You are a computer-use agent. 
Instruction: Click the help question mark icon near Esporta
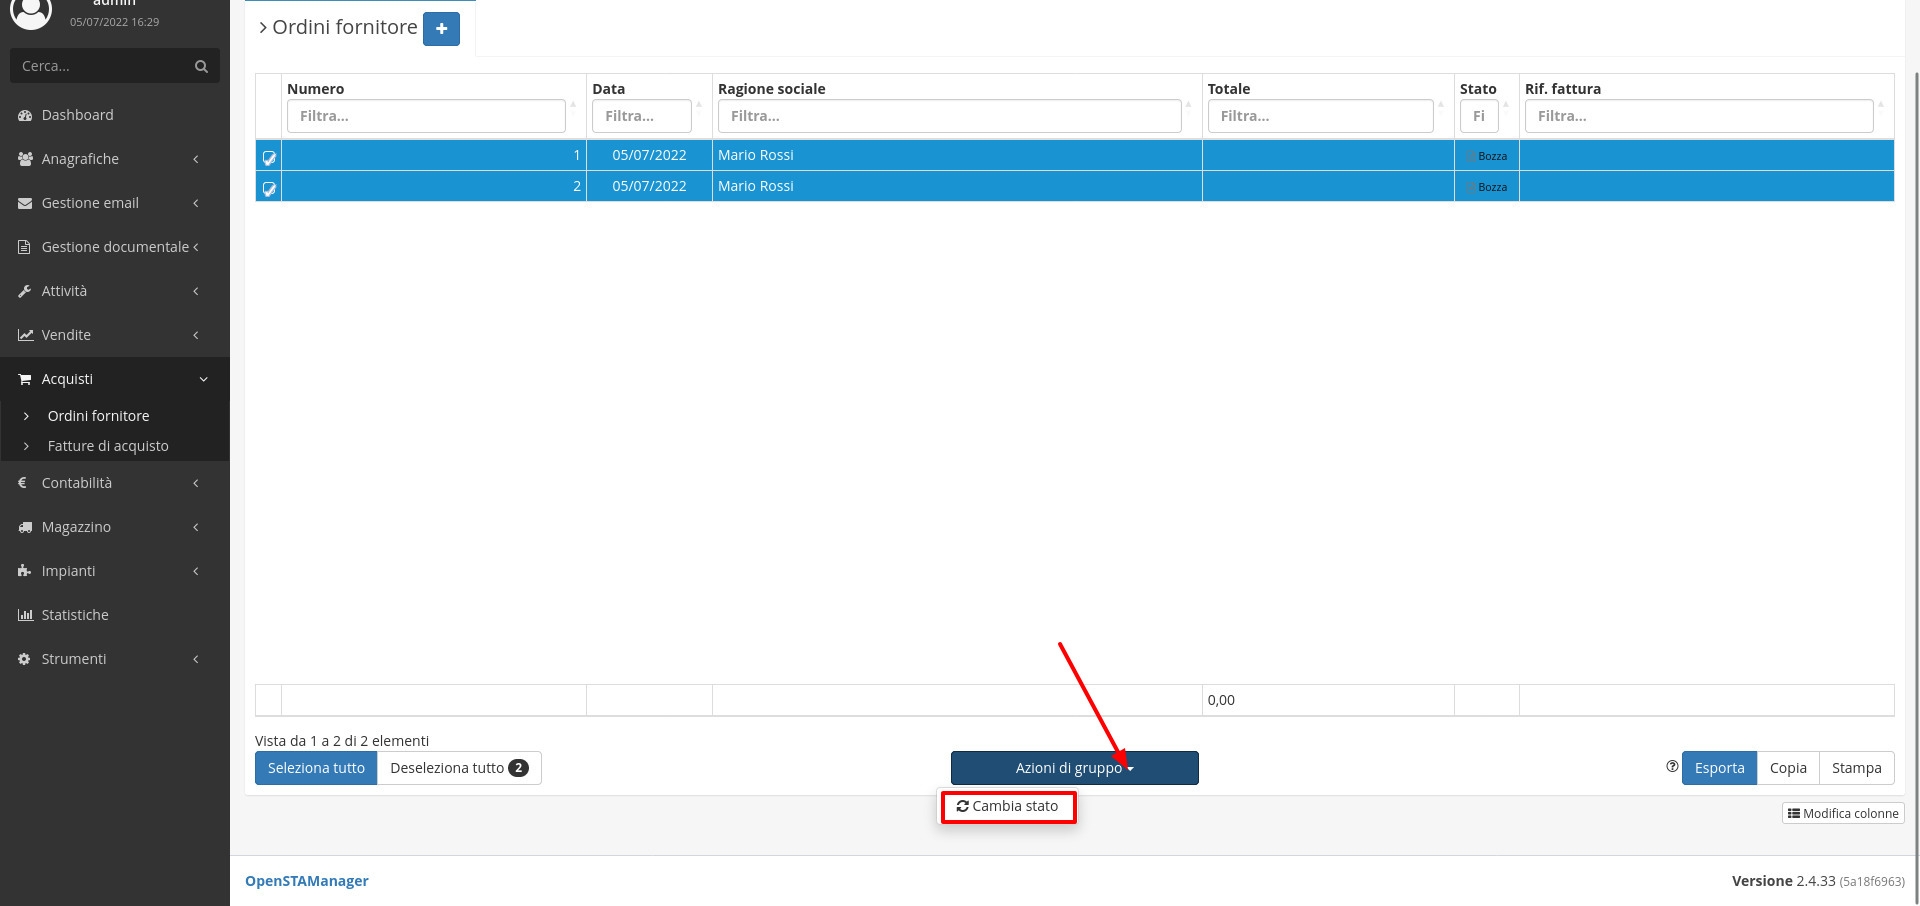click(1671, 767)
